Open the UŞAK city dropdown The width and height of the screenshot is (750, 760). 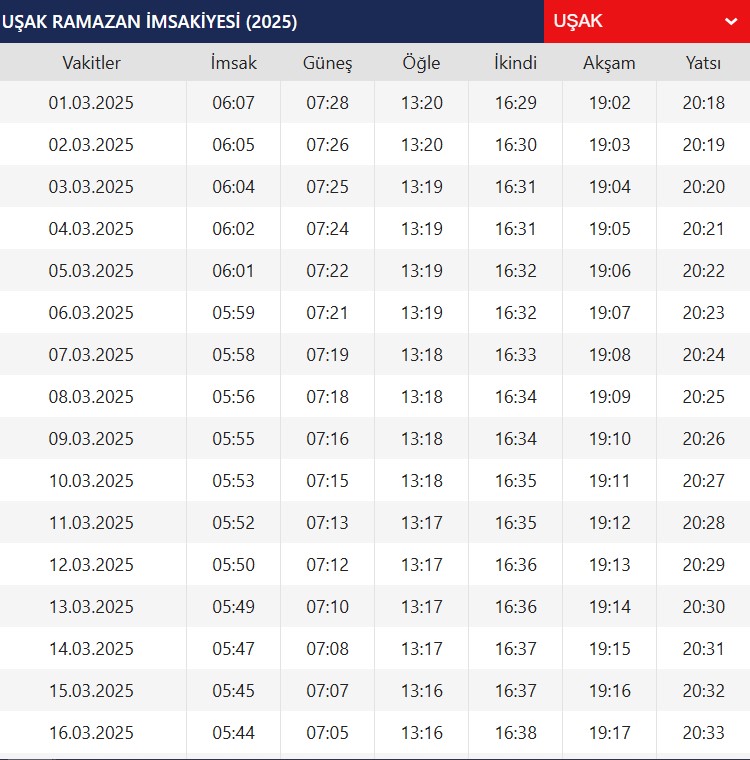tap(645, 21)
